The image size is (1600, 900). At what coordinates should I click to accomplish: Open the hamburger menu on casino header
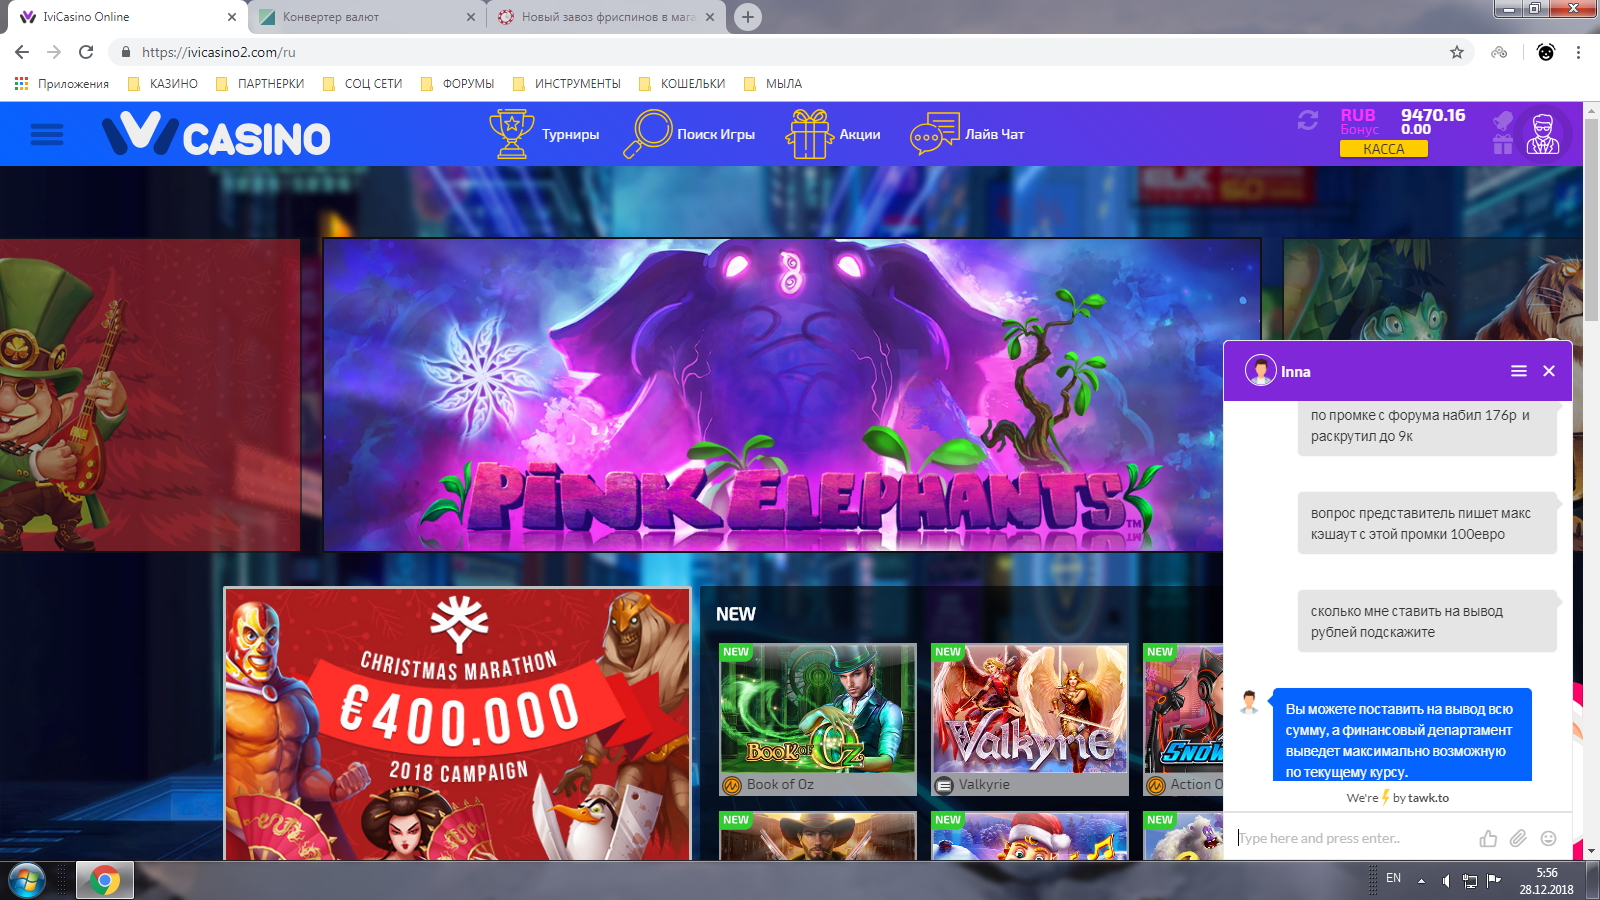pos(47,134)
